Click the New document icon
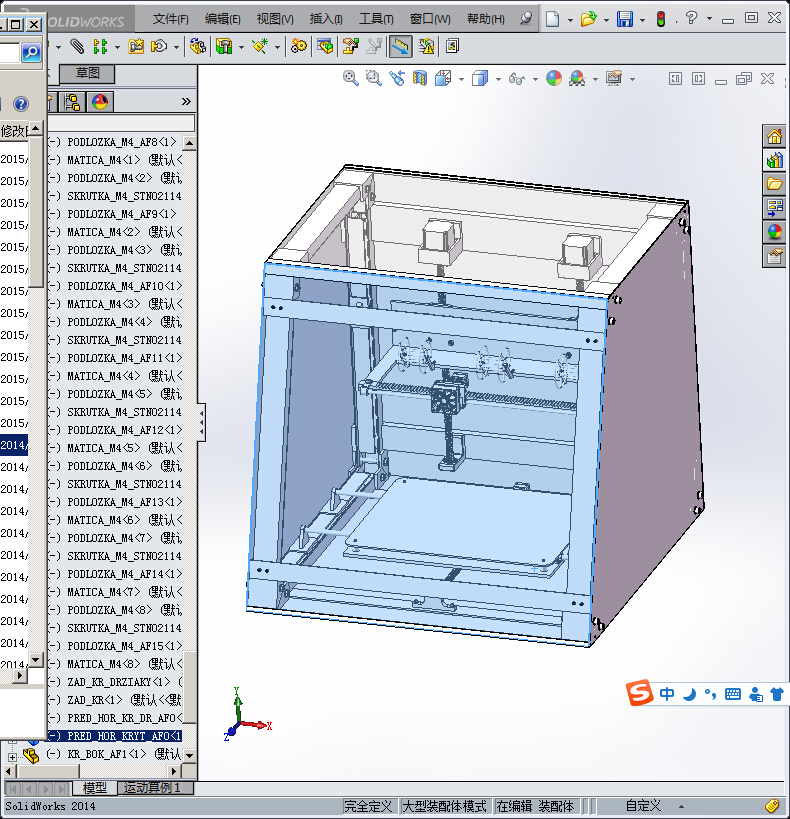This screenshot has height=819, width=790. click(x=552, y=19)
